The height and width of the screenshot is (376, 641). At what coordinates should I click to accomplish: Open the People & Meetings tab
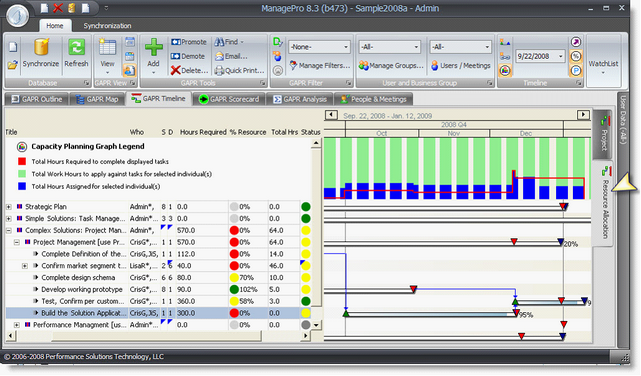pos(373,99)
